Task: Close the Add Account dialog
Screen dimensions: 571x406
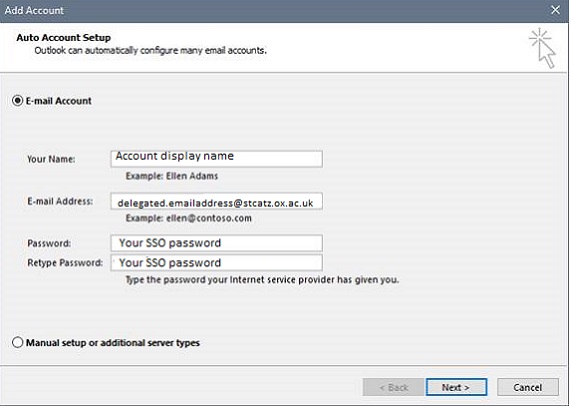Action: pos(555,10)
